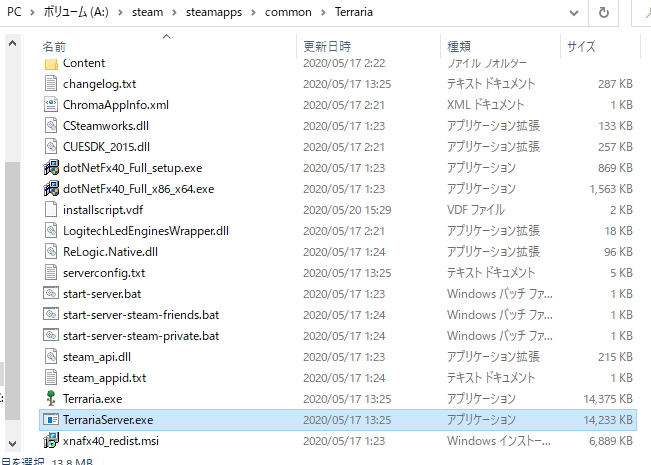Select the file name dotNetFx40_Full_setup.exe
Screen dimensions: 651x465
pos(132,168)
